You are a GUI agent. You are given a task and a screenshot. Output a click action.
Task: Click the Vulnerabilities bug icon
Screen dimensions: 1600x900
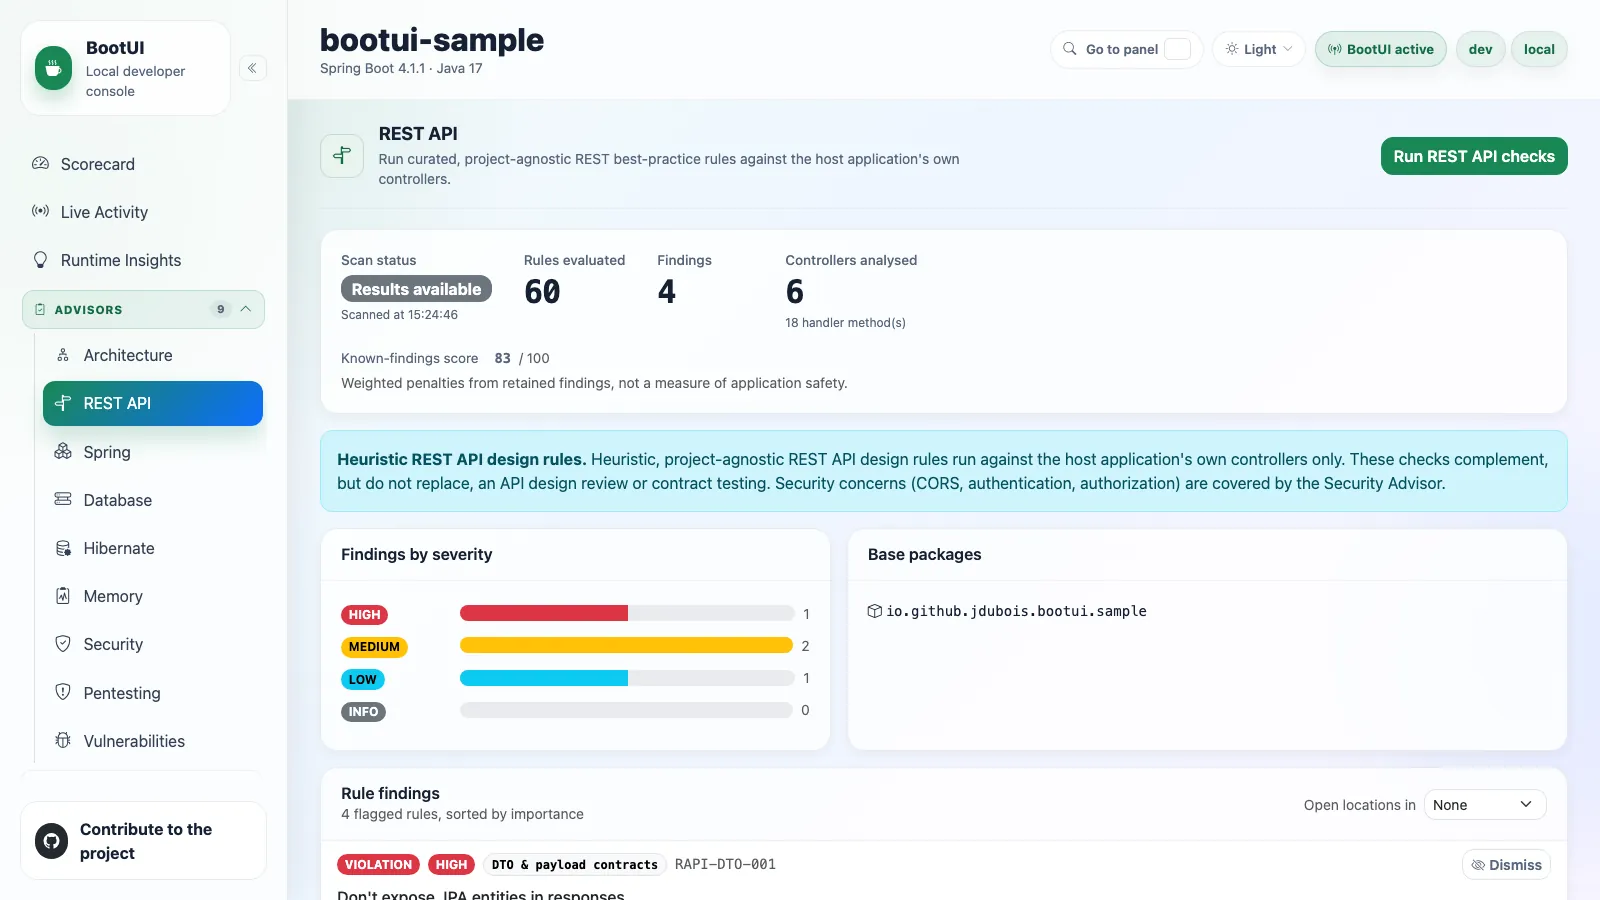pos(63,740)
